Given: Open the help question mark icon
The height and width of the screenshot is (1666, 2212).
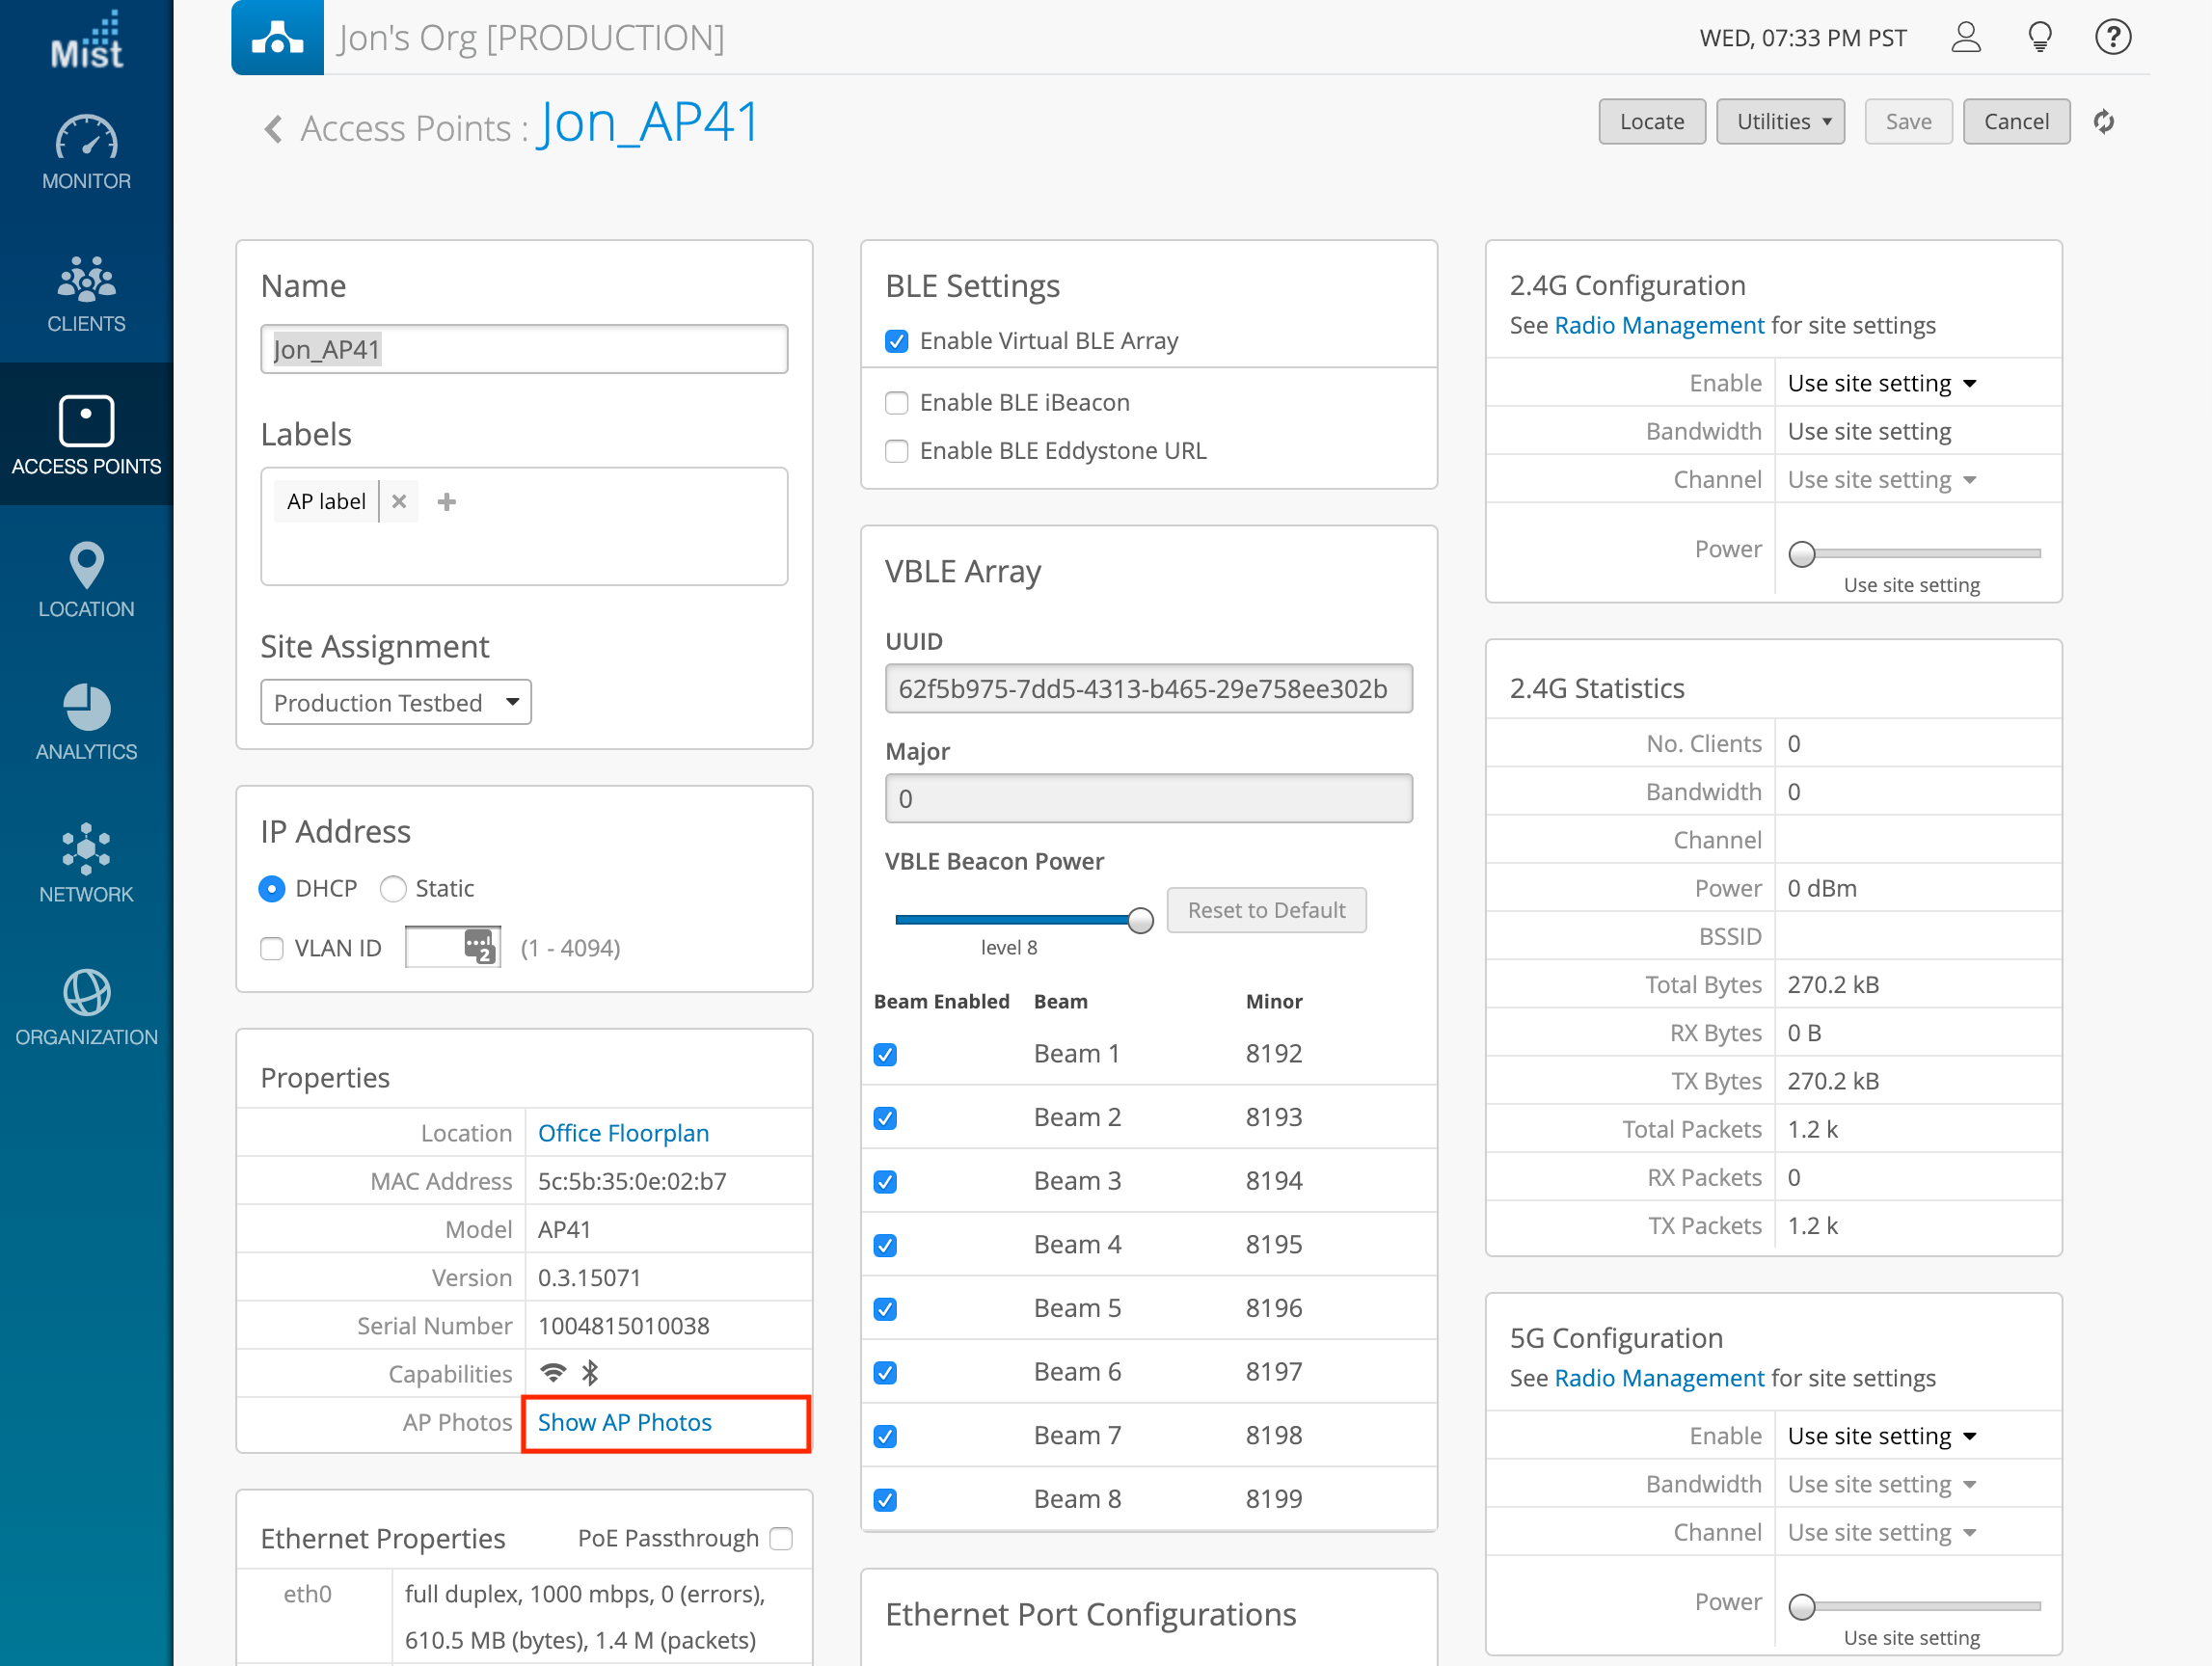Looking at the screenshot, I should pyautogui.click(x=2112, y=38).
